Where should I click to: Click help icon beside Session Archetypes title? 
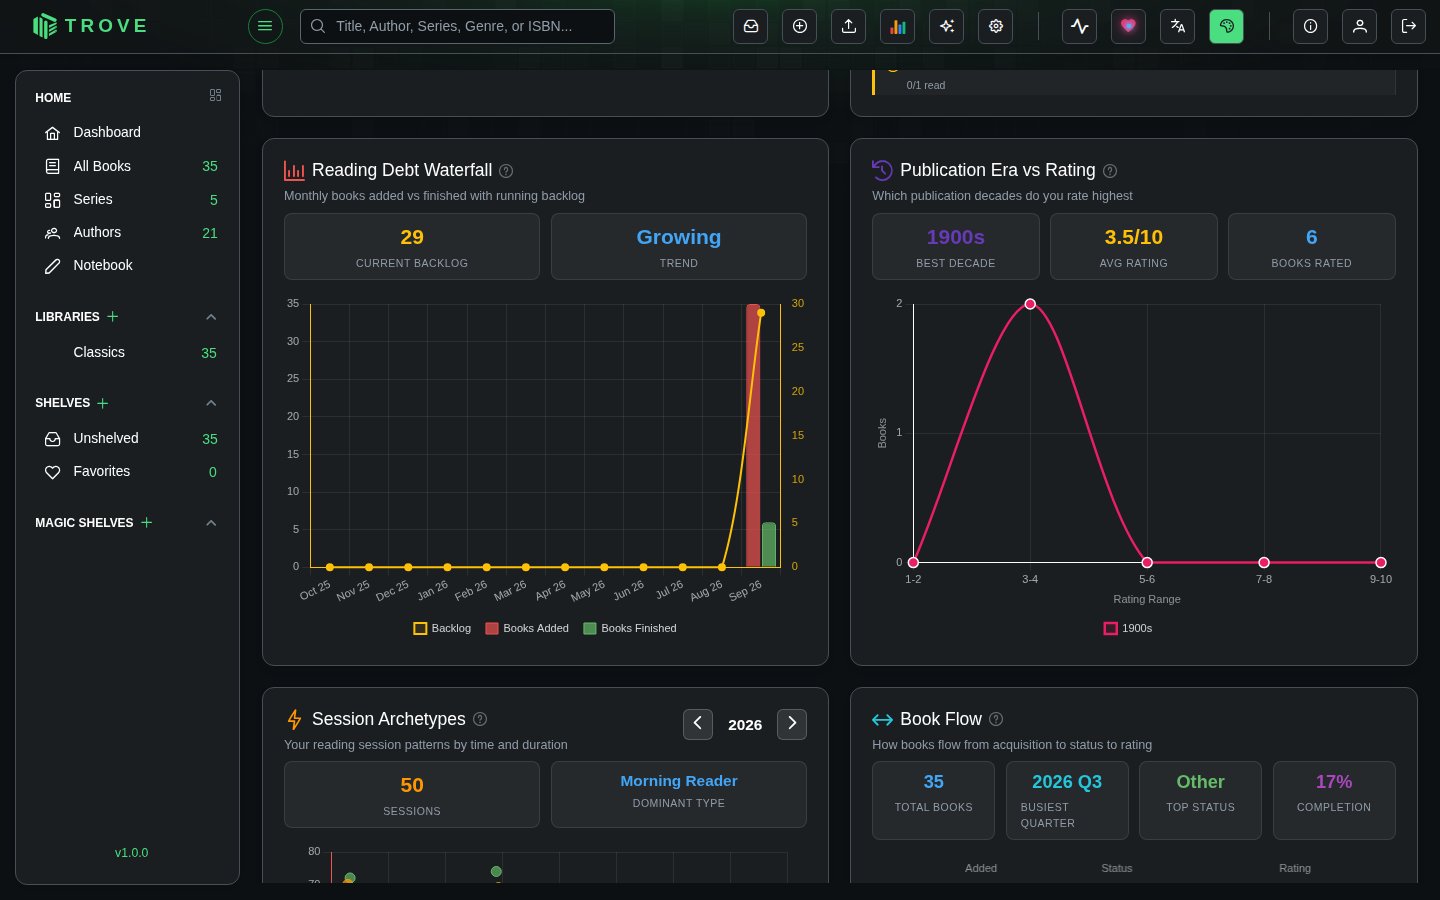coord(480,719)
